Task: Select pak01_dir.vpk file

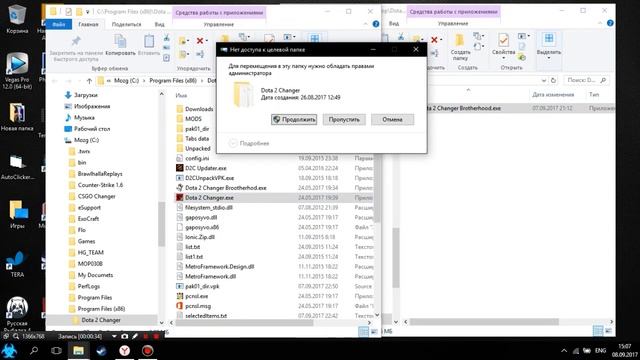Action: tap(202, 286)
